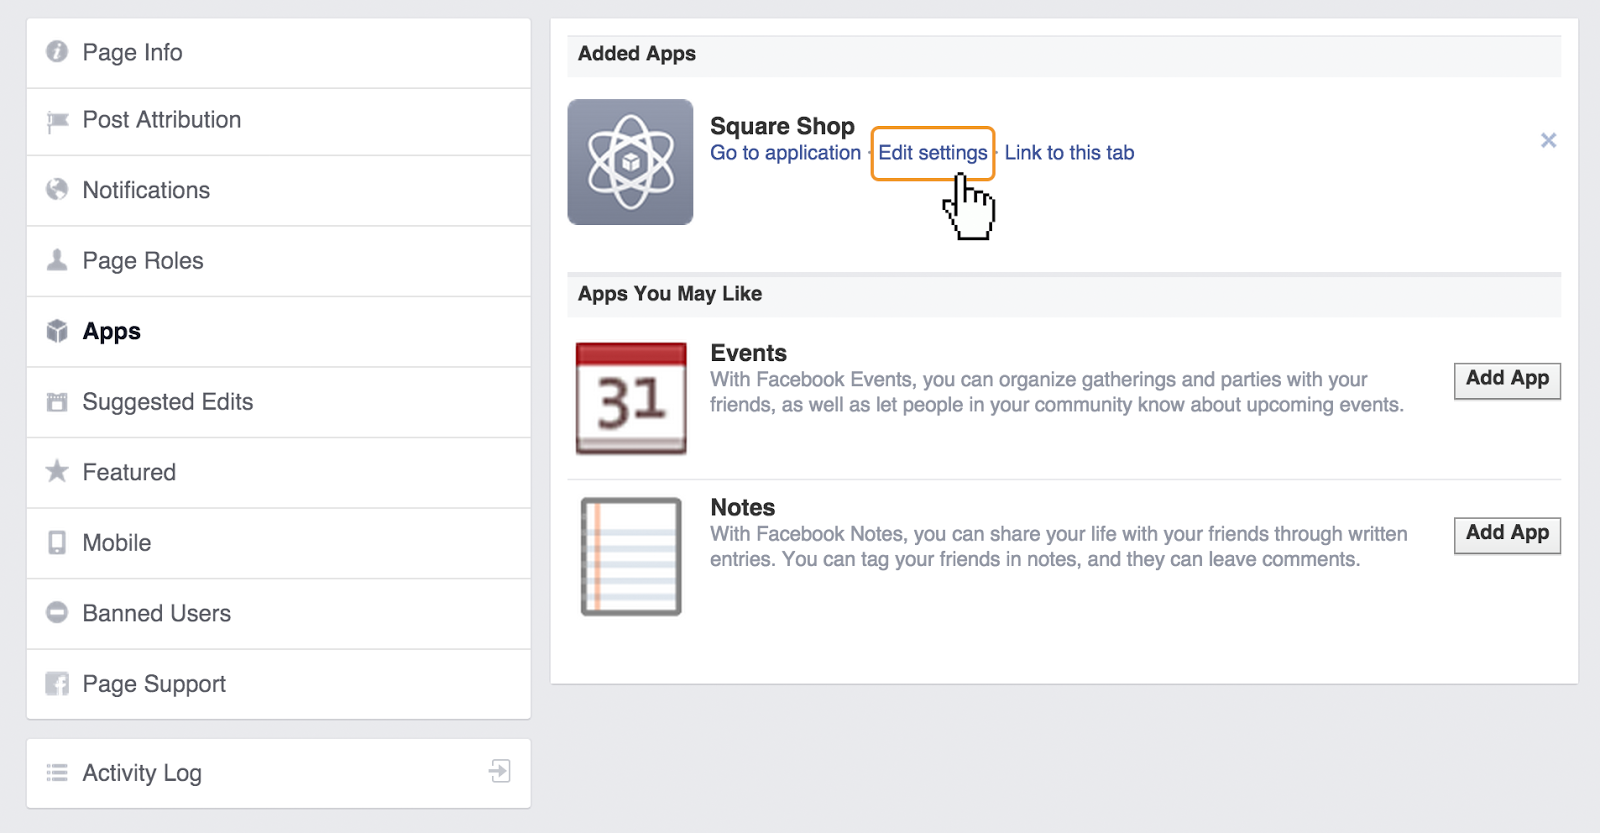1600x833 pixels.
Task: Click the Notes app title
Action: coord(742,508)
